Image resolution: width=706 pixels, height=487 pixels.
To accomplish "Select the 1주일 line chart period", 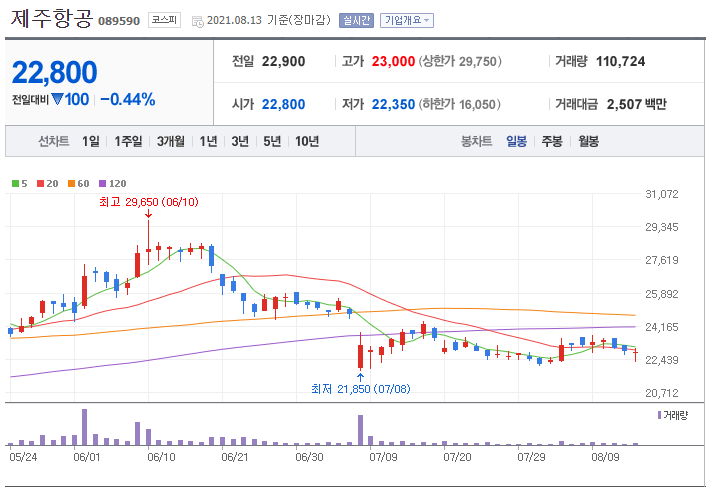I will pyautogui.click(x=128, y=141).
